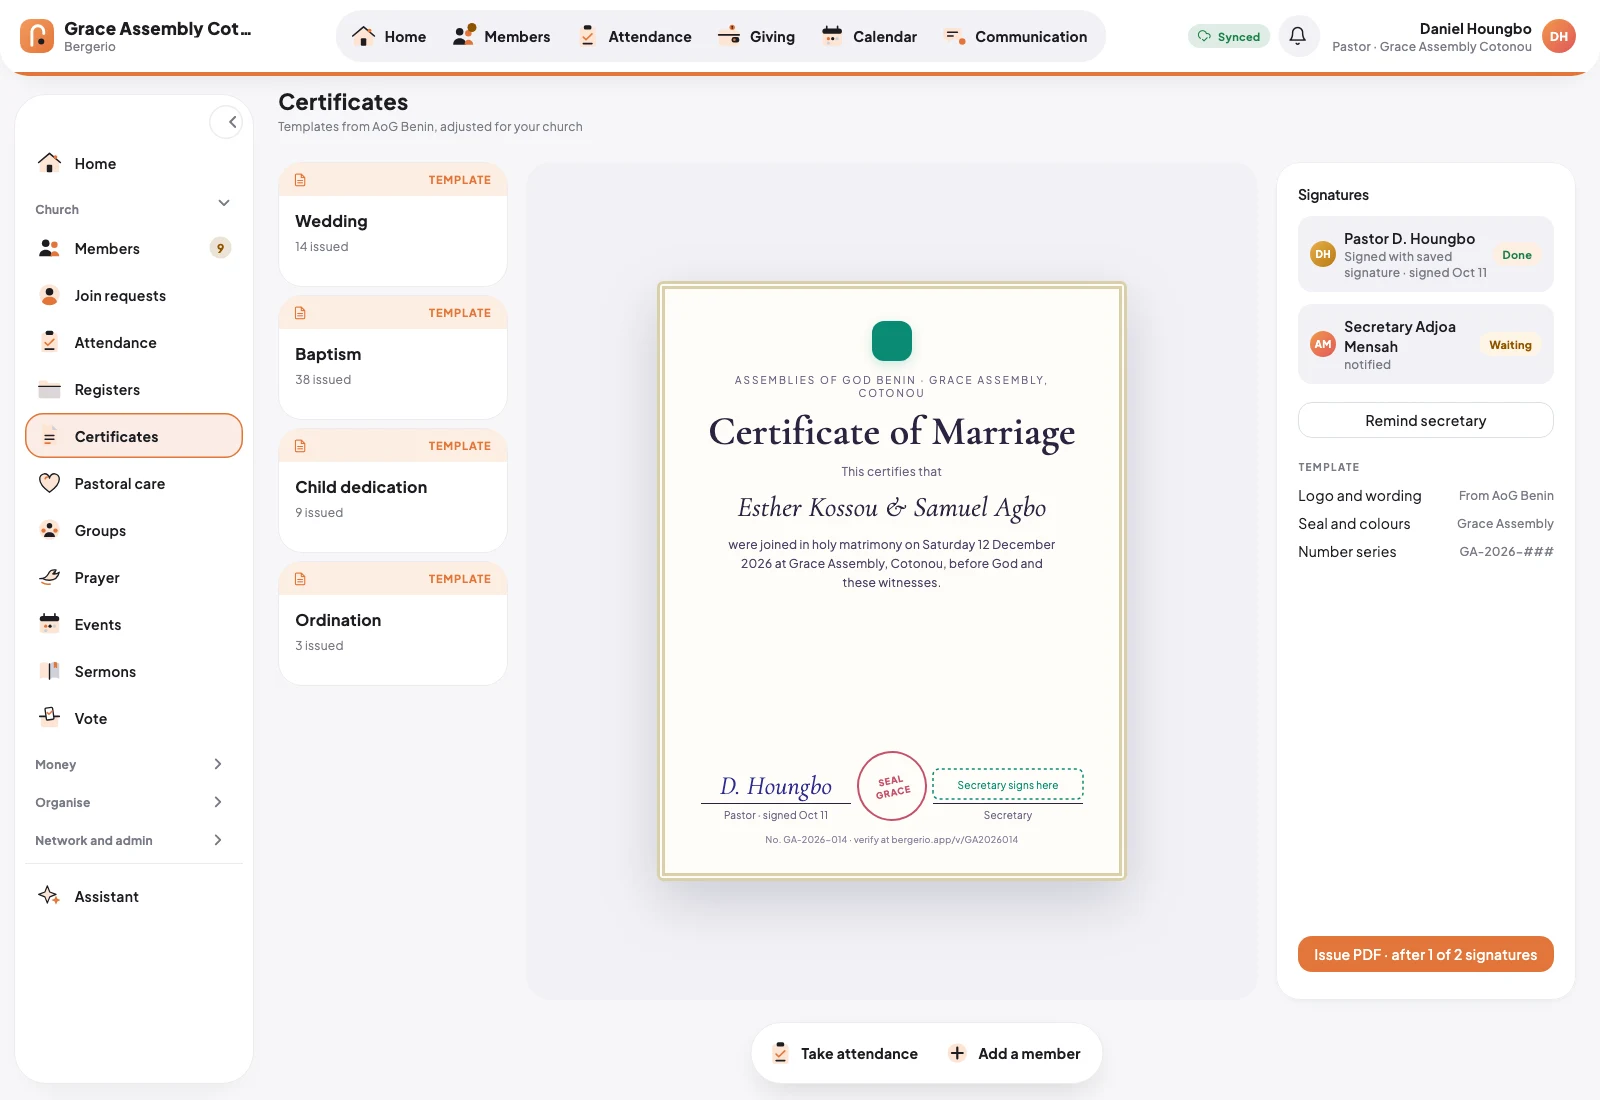Image resolution: width=1600 pixels, height=1100 pixels.
Task: Click the Certificates sidebar icon
Action: coord(49,436)
